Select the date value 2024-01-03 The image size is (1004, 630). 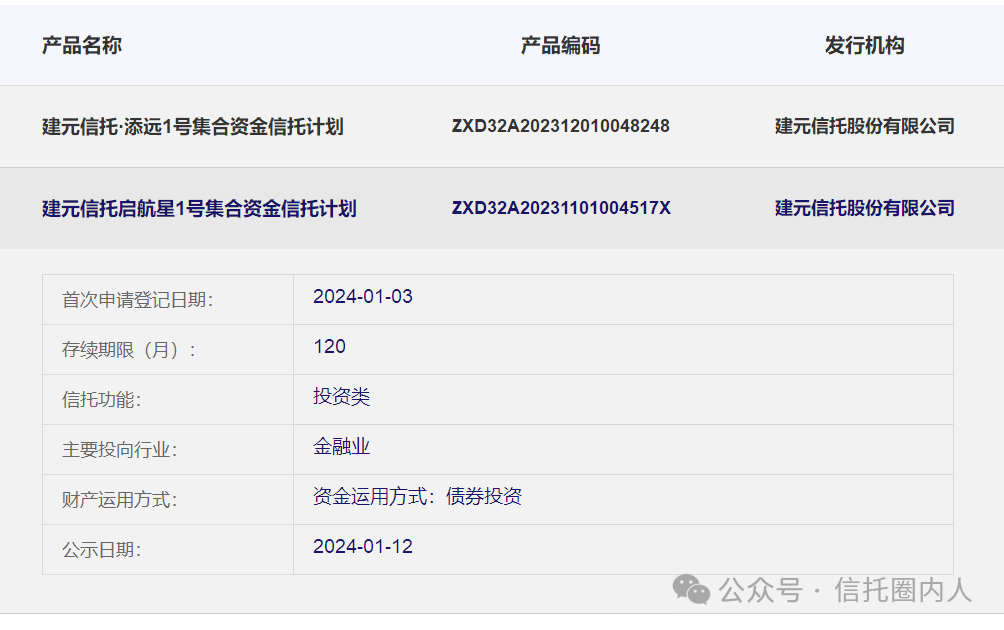pyautogui.click(x=363, y=296)
